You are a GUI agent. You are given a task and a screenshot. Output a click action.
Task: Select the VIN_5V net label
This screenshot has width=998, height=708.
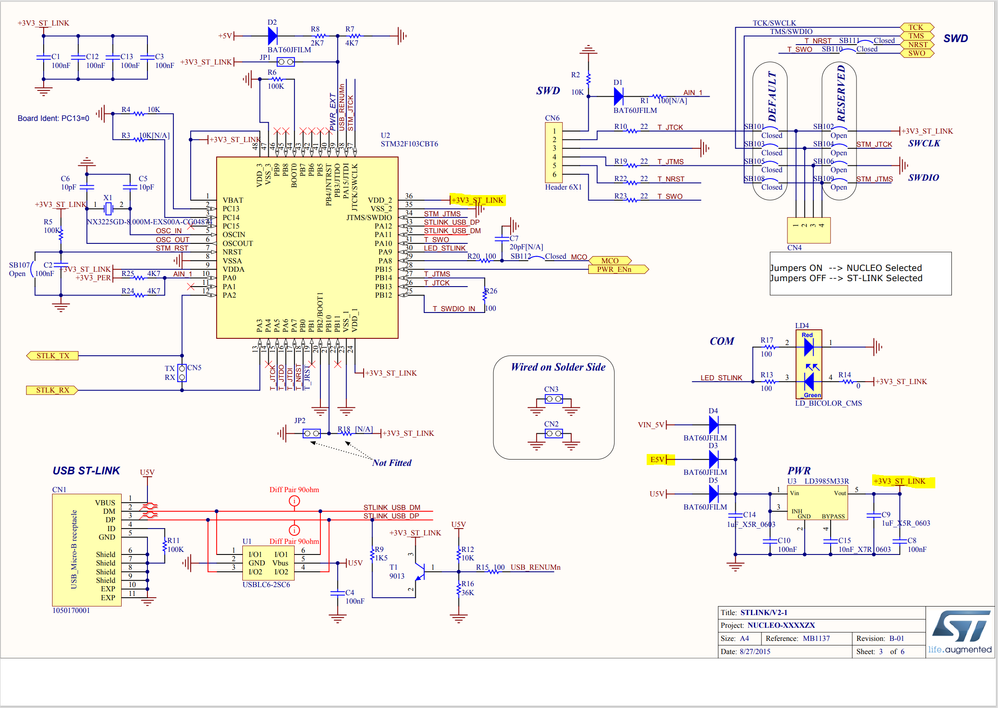click(x=651, y=425)
